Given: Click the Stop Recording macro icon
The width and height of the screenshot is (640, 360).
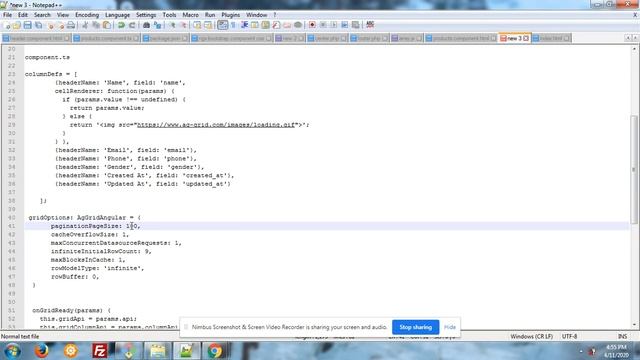Looking at the screenshot, I should 323,25.
